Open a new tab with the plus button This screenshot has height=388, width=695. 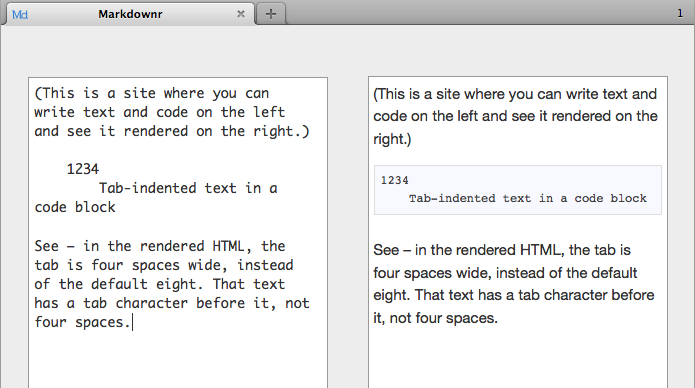point(271,14)
